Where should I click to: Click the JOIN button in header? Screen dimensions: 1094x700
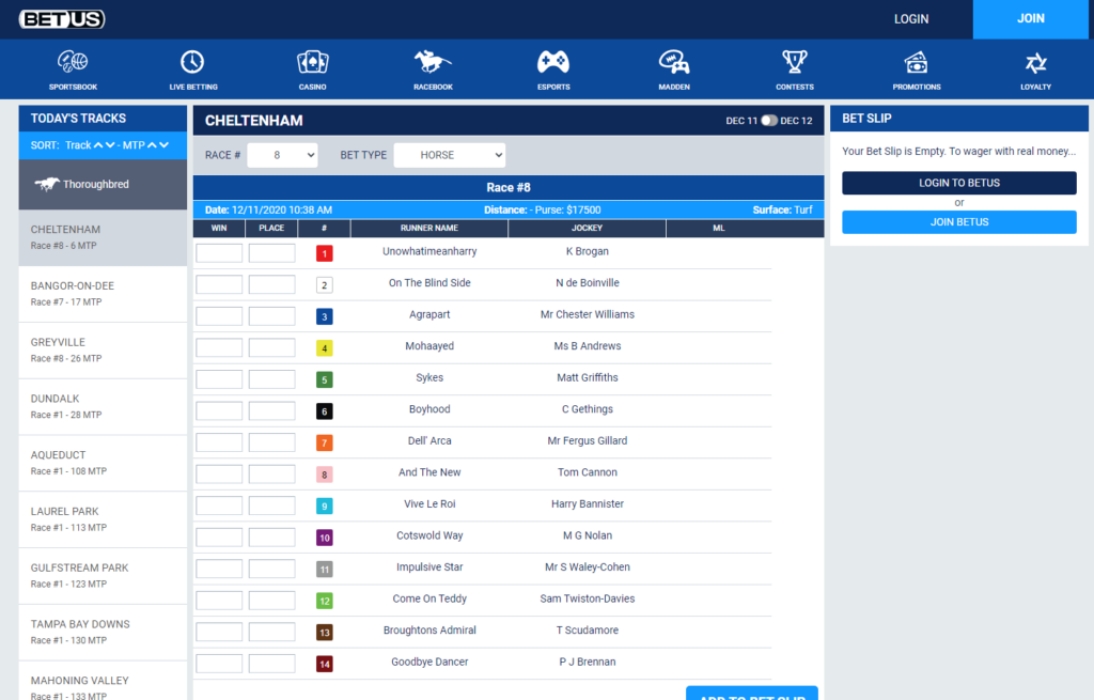[x=1031, y=19]
